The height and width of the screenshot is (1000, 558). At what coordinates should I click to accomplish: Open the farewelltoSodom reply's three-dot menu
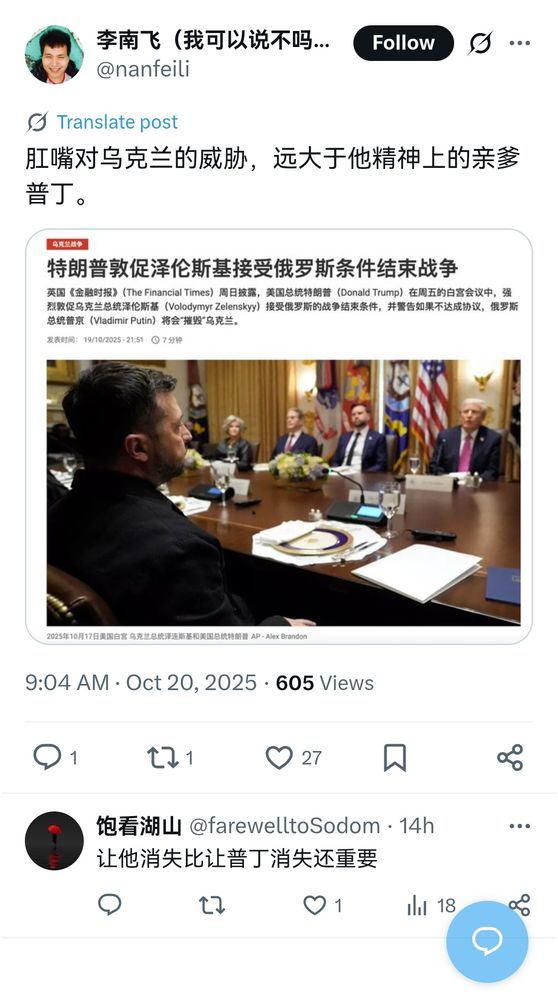click(x=520, y=826)
